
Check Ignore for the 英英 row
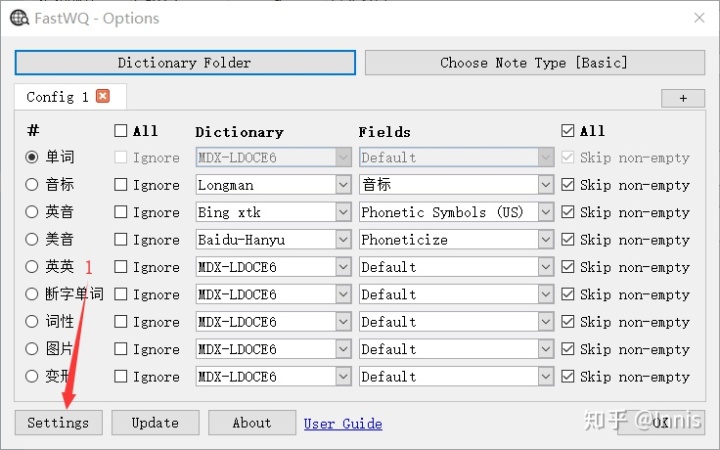pos(120,267)
